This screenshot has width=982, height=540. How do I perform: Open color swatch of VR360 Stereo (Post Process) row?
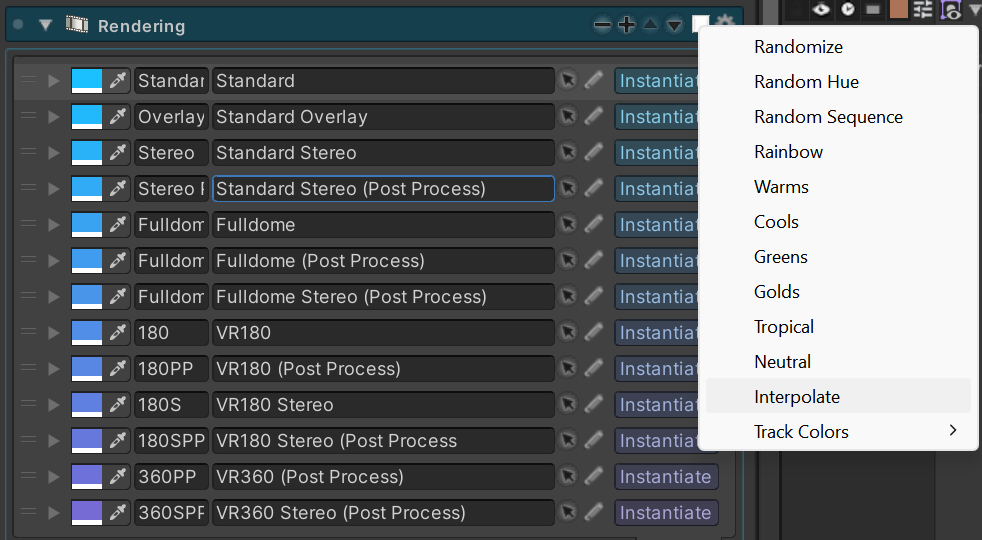pyautogui.click(x=86, y=513)
